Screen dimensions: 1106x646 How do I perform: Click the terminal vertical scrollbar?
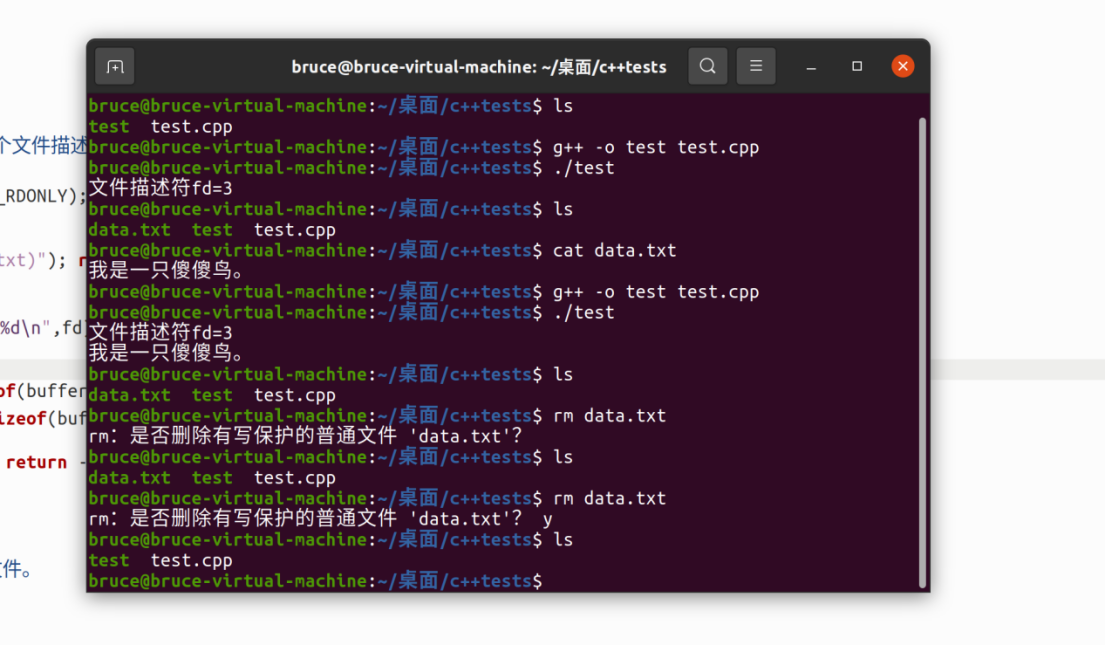point(922,353)
